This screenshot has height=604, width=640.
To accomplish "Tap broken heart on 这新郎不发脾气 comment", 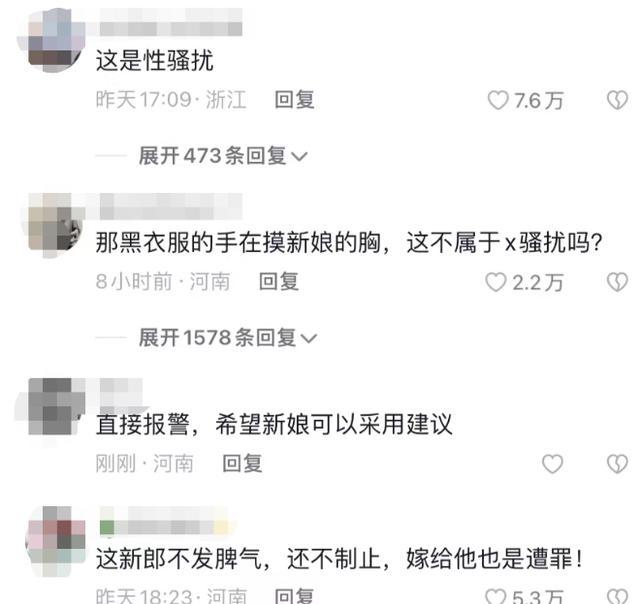I will tap(617, 596).
